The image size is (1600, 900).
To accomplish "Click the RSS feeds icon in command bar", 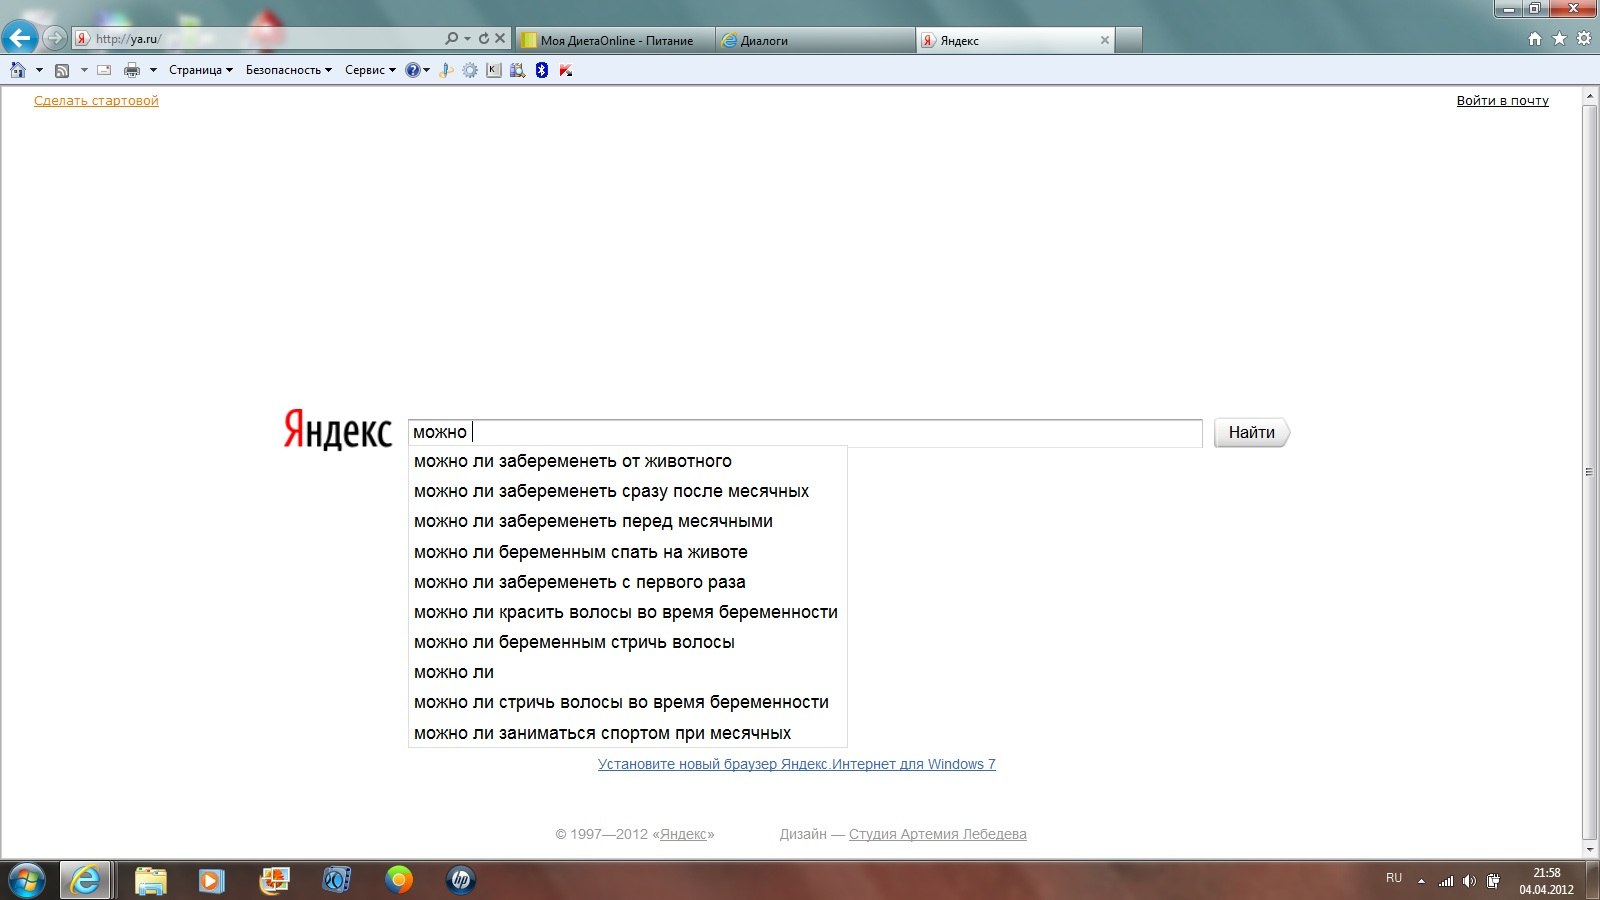I will (62, 70).
